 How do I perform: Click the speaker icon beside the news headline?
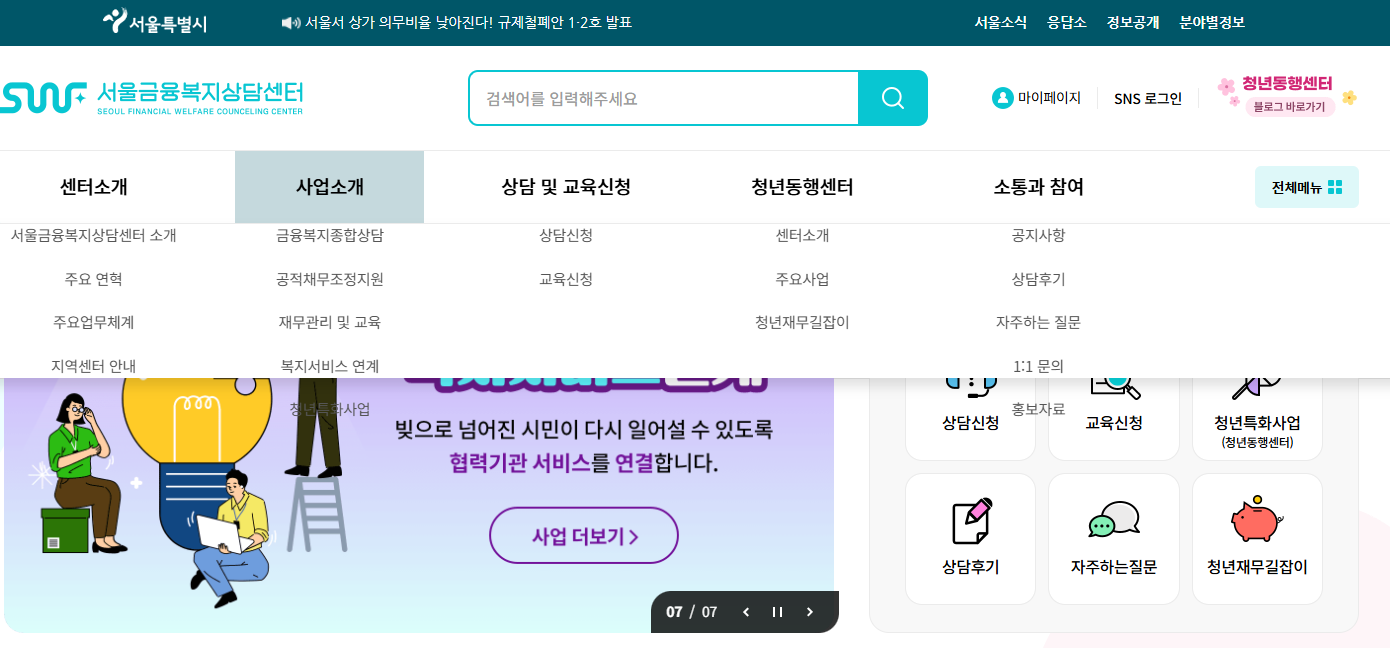click(291, 23)
